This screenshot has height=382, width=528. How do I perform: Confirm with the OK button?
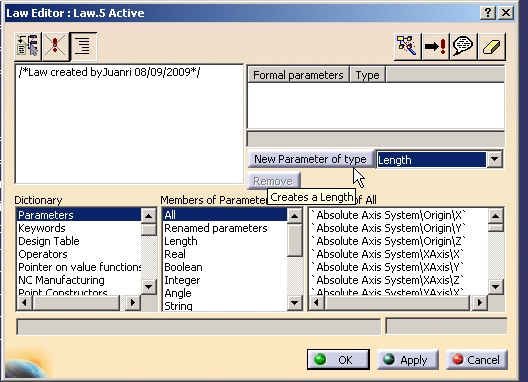[338, 360]
